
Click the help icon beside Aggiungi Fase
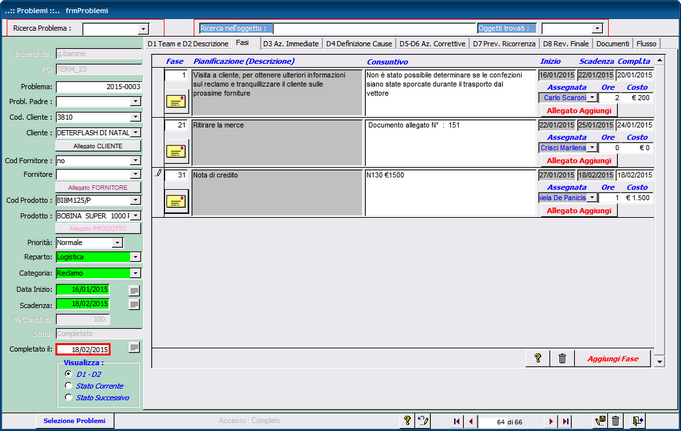(x=538, y=358)
